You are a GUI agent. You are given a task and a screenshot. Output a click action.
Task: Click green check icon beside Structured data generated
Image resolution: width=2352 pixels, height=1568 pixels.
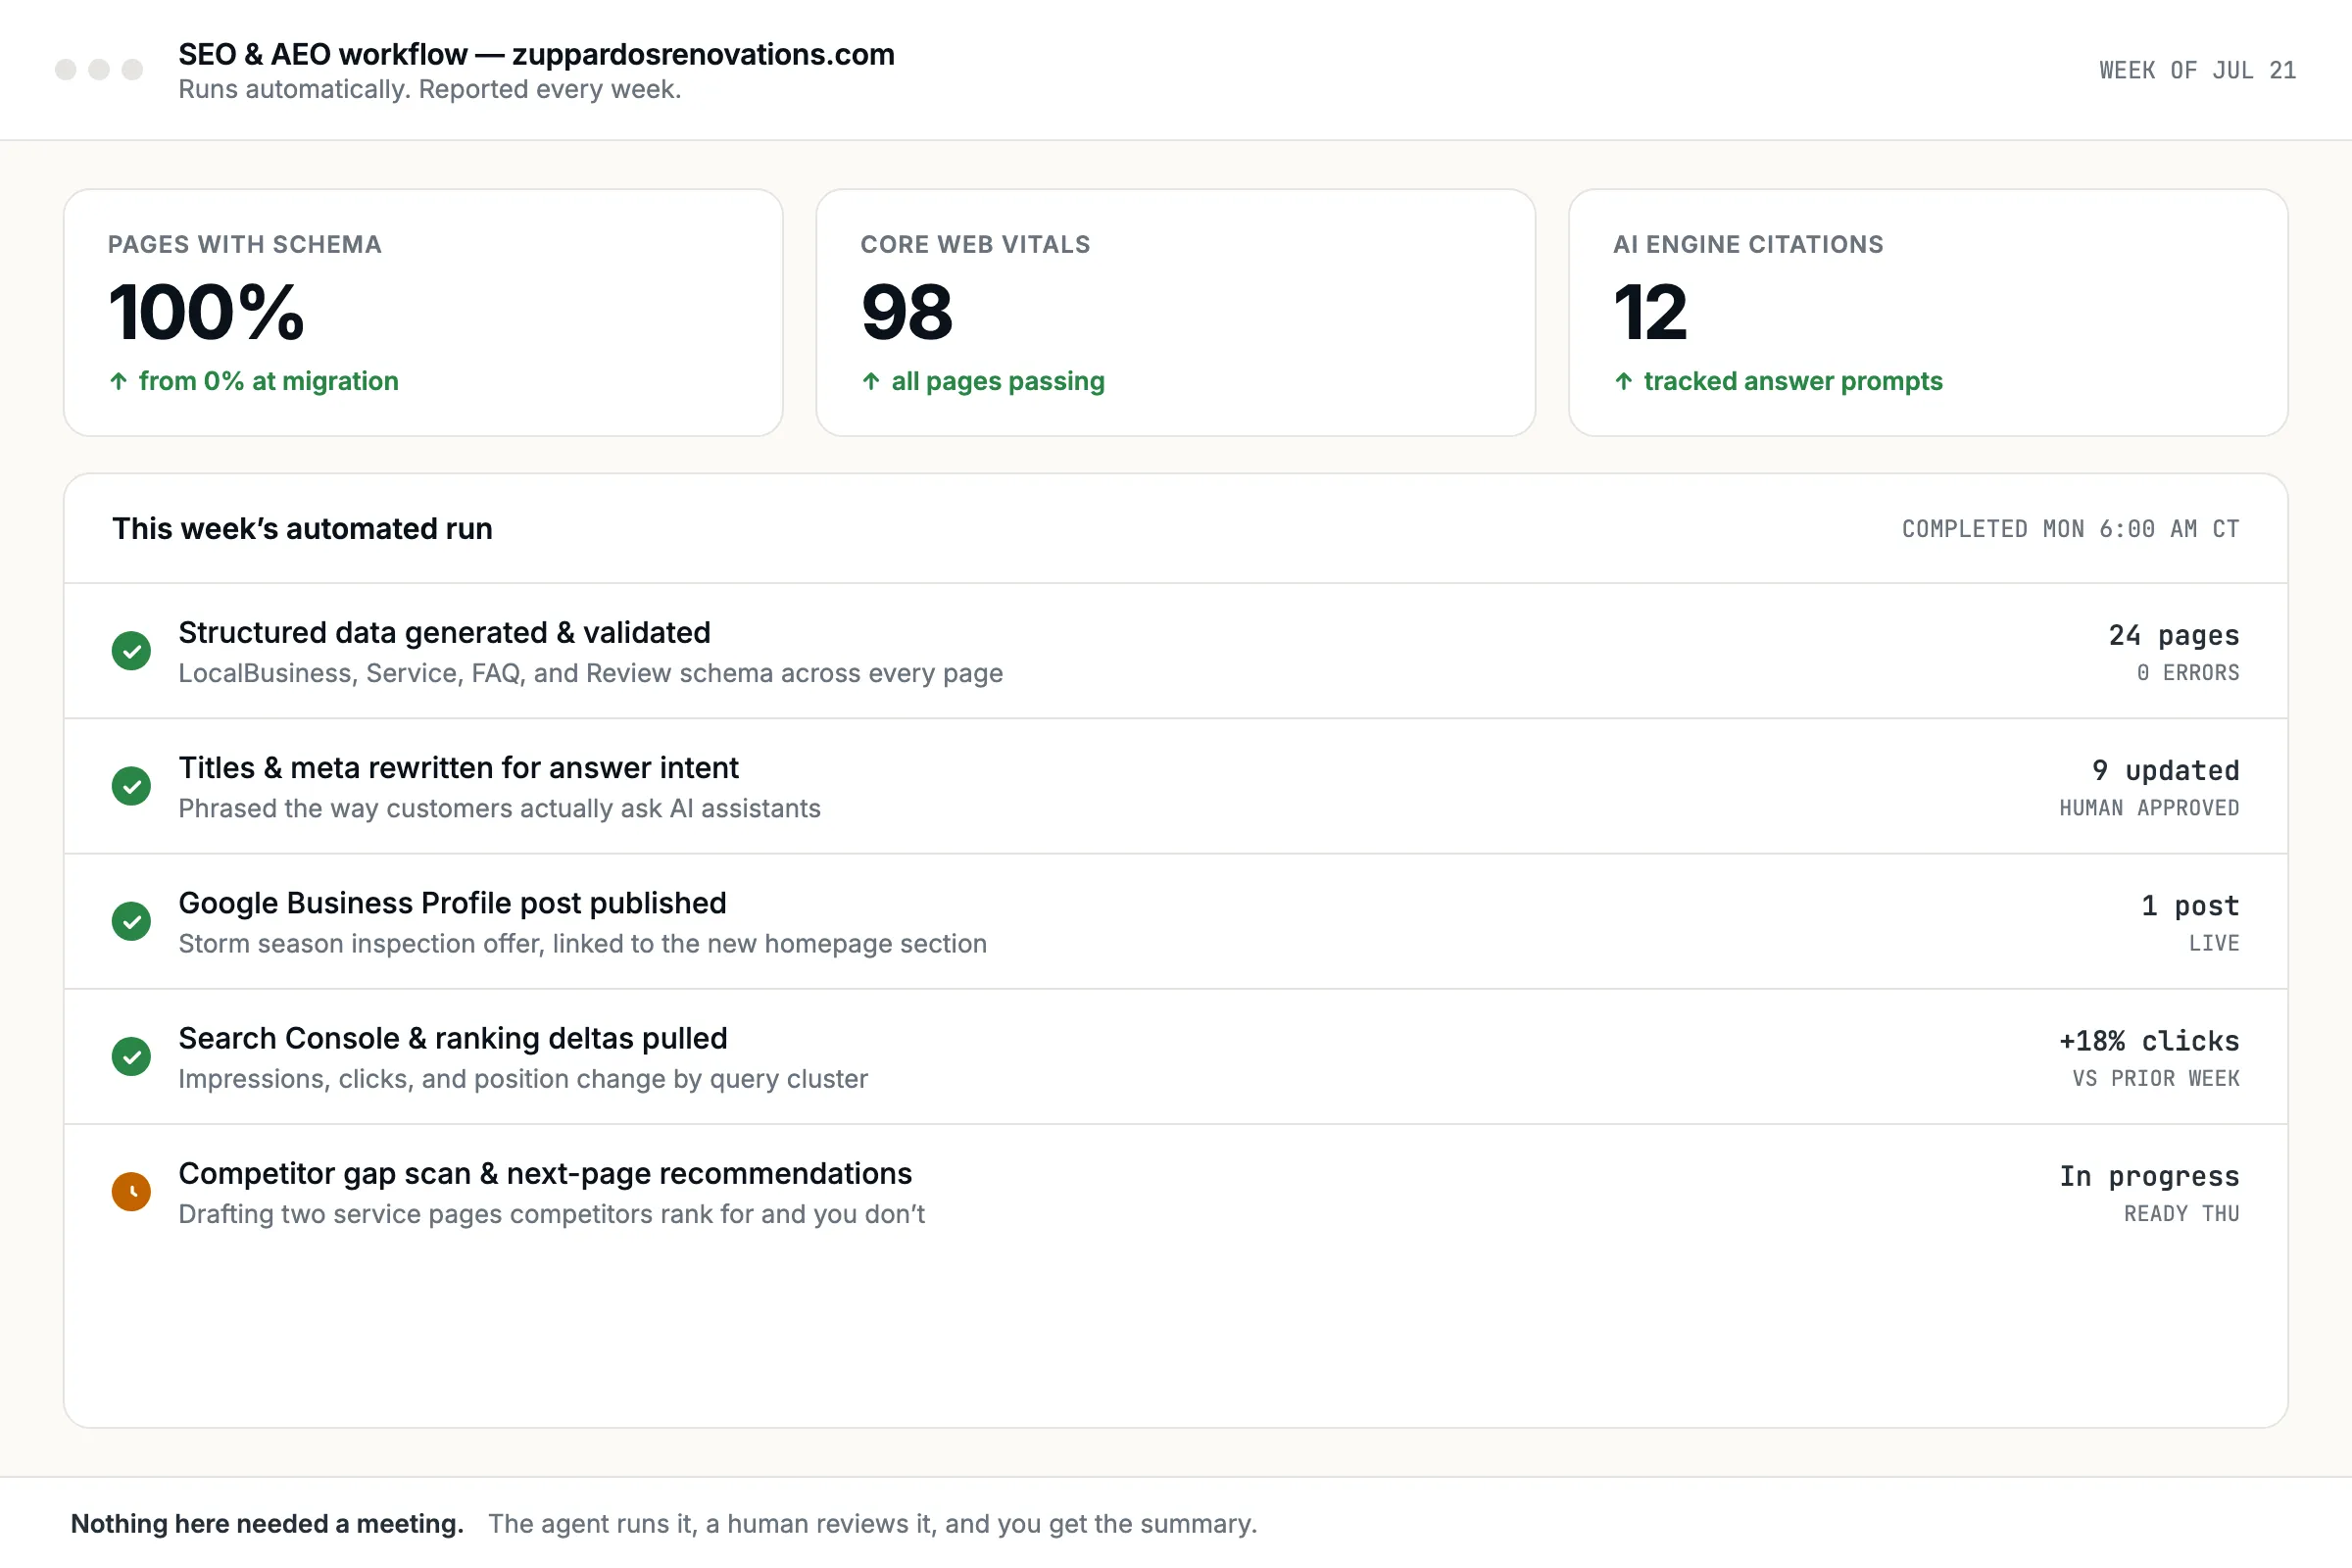tap(131, 651)
